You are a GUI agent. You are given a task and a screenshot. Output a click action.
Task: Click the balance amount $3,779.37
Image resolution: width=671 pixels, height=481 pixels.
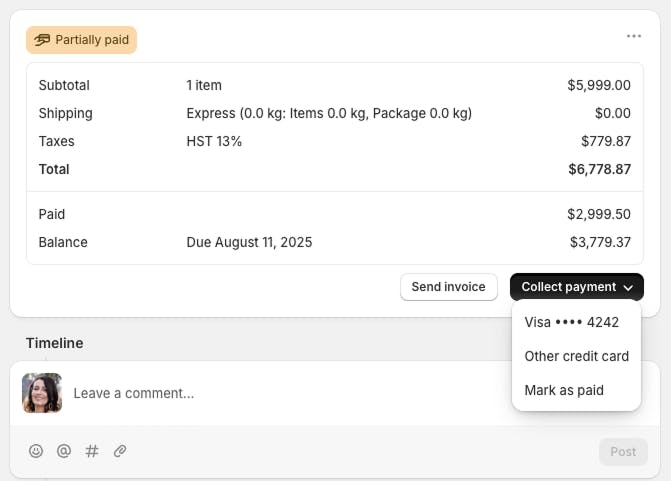click(x=600, y=242)
